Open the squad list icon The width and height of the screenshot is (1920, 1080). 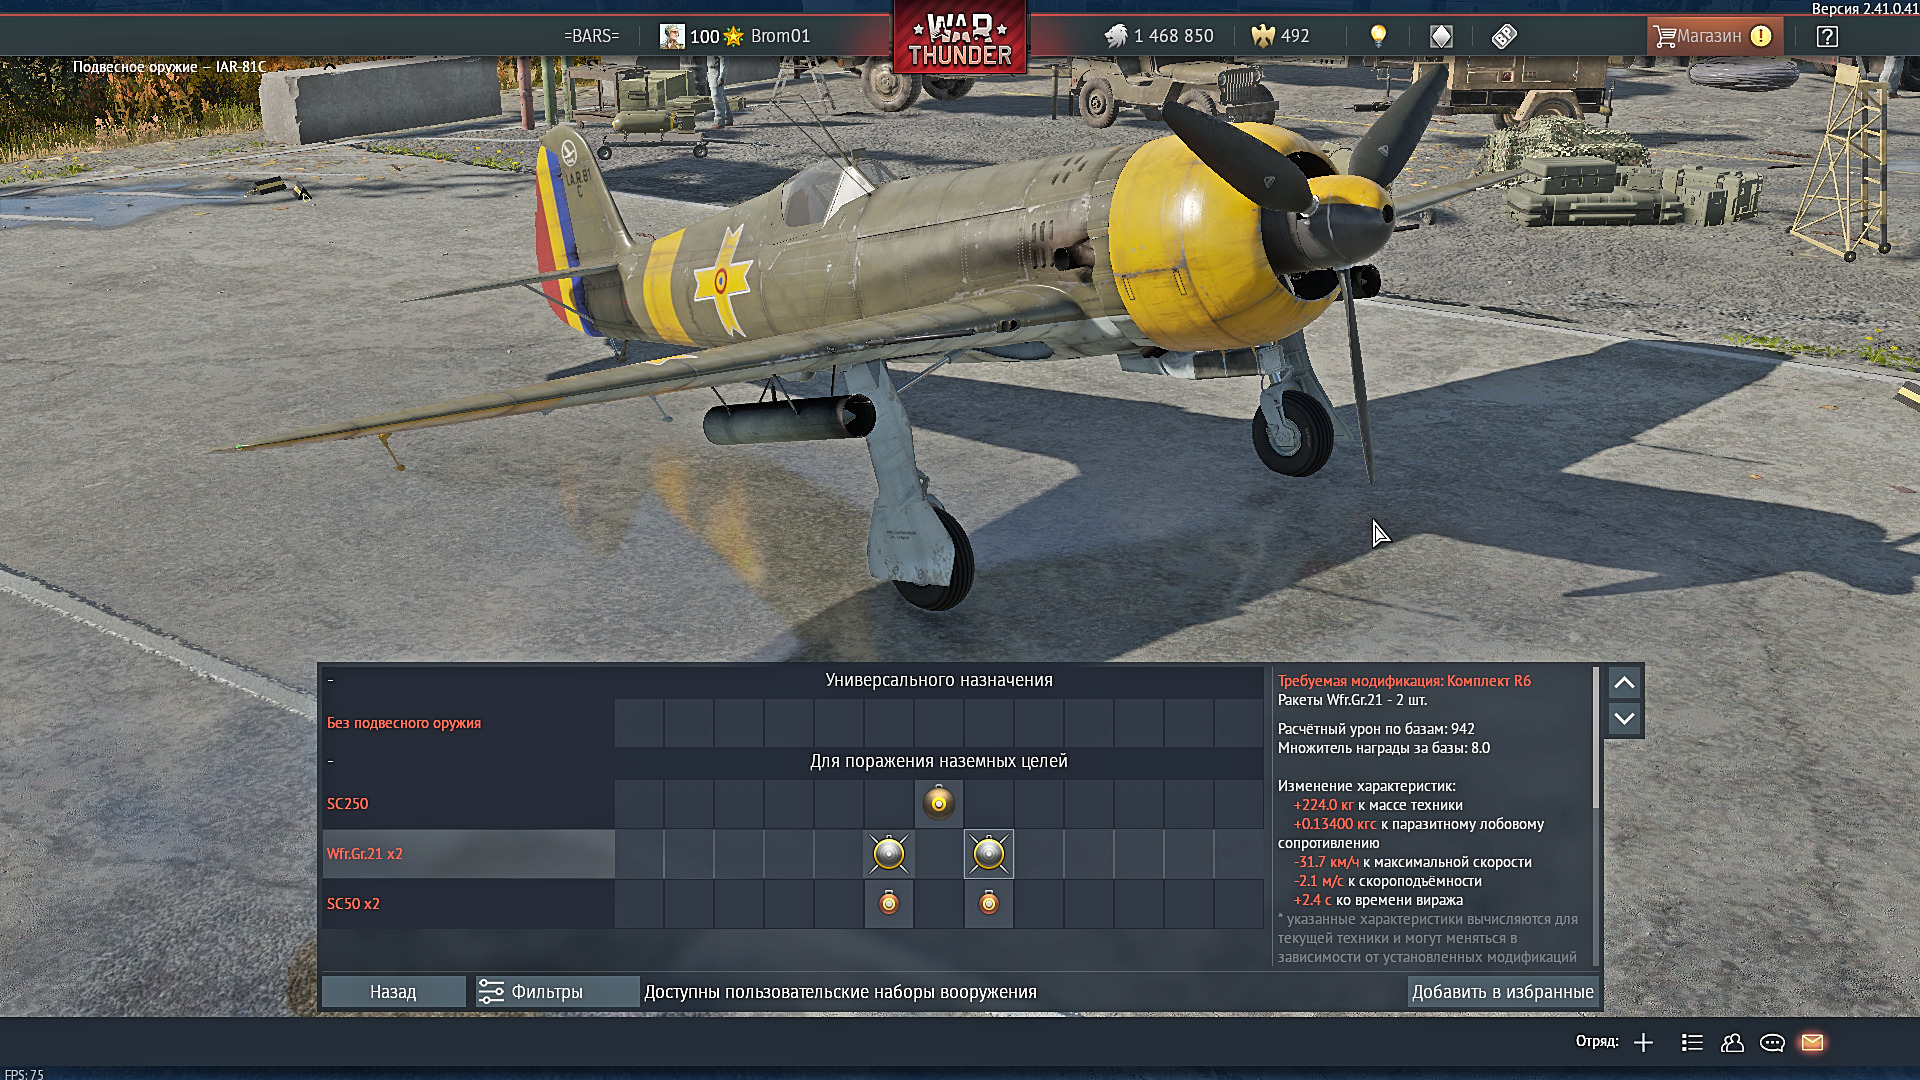click(1692, 1043)
